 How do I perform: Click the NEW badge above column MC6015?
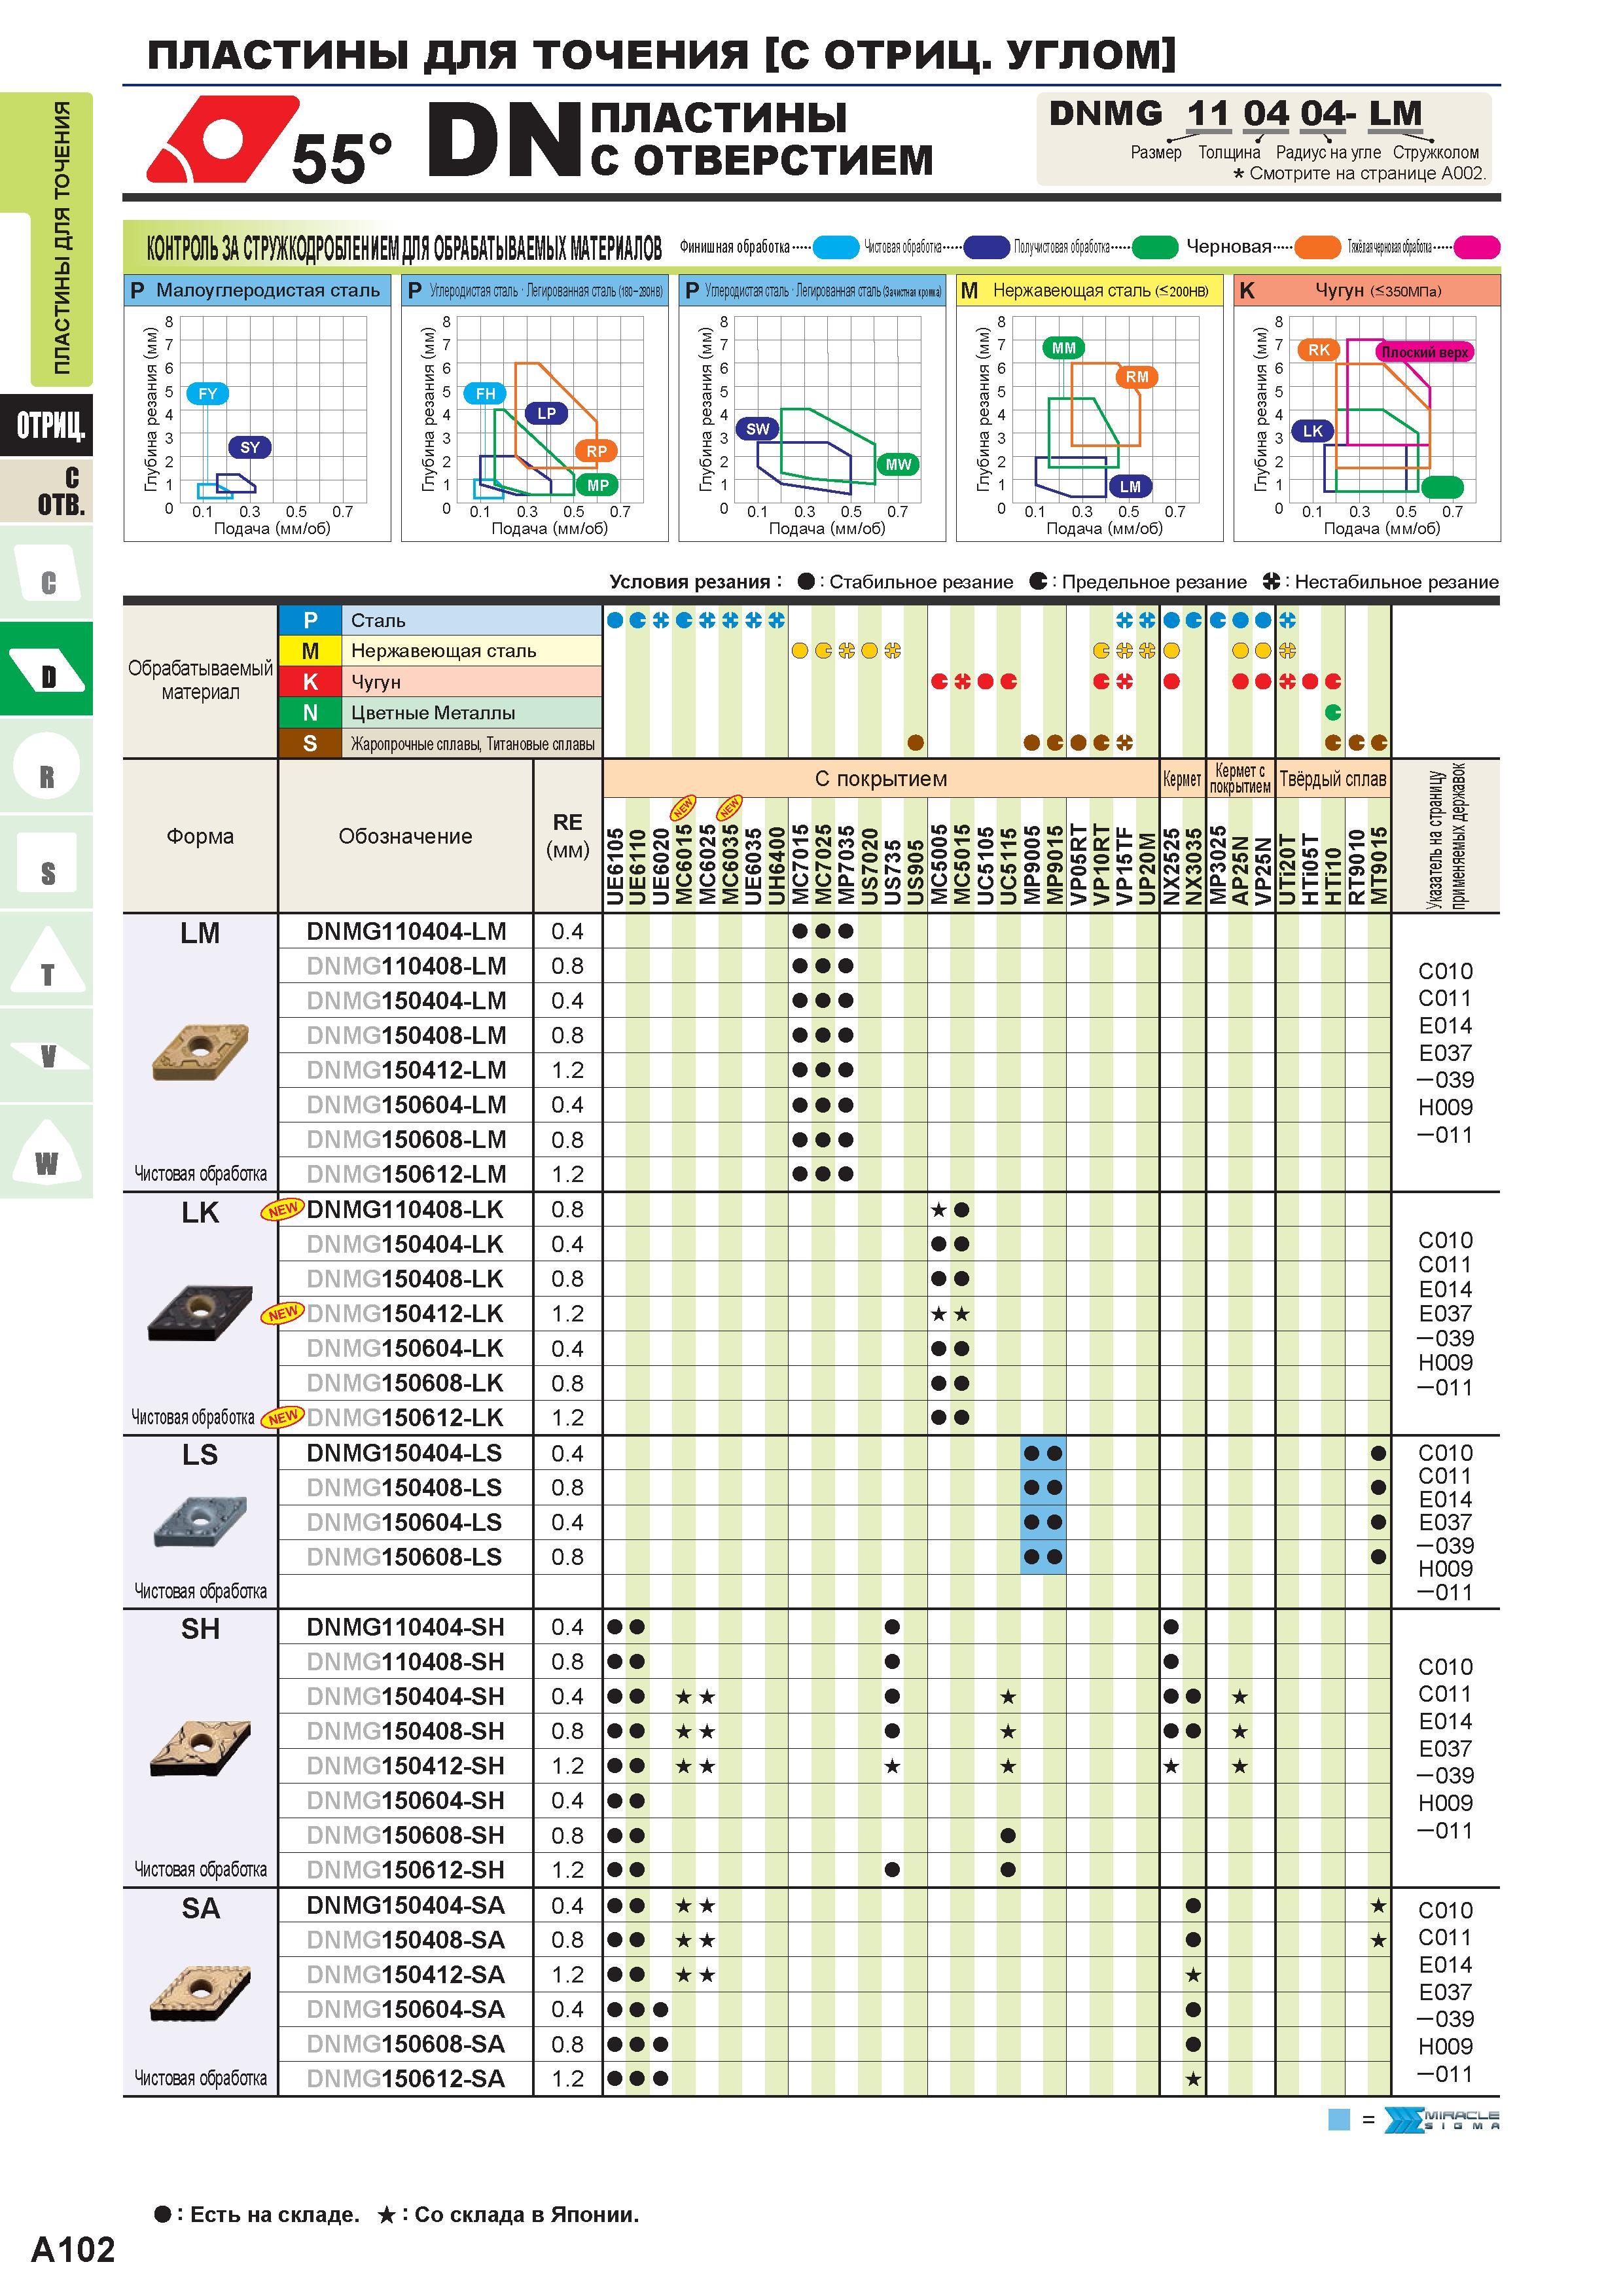pos(683,807)
